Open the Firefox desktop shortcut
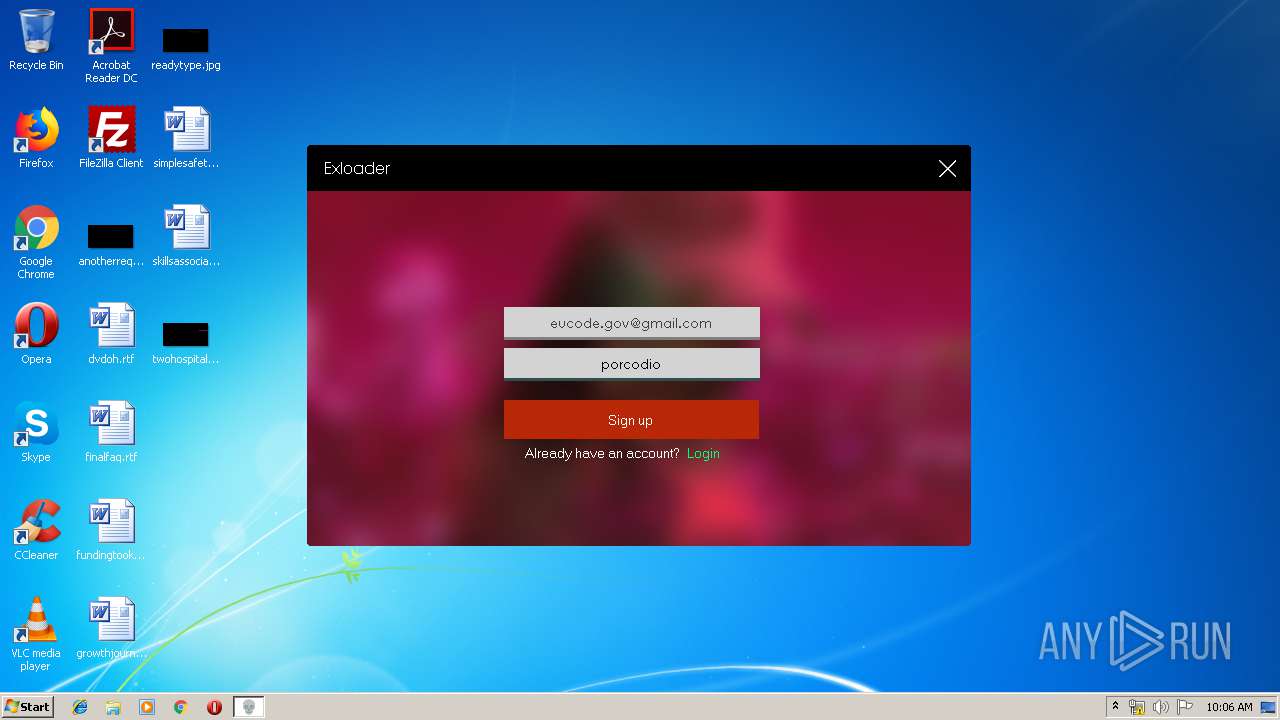This screenshot has width=1280, height=720. 36,139
